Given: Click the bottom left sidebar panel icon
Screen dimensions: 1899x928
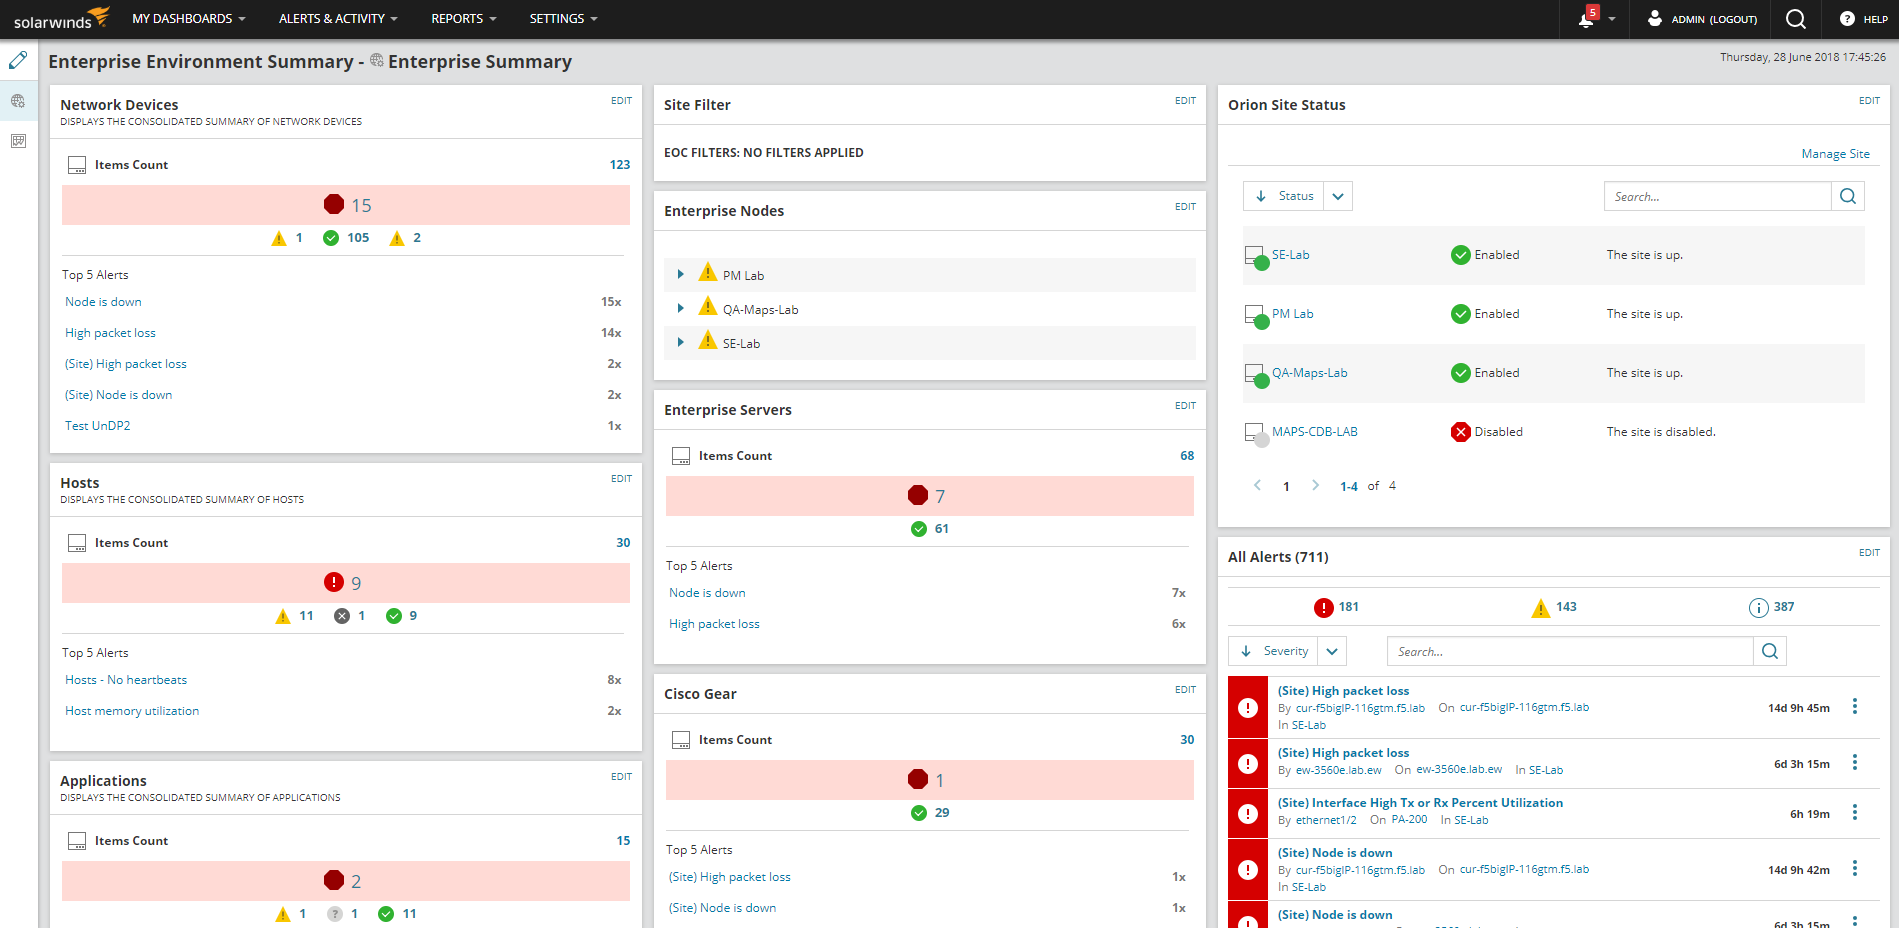Looking at the screenshot, I should pos(18,141).
